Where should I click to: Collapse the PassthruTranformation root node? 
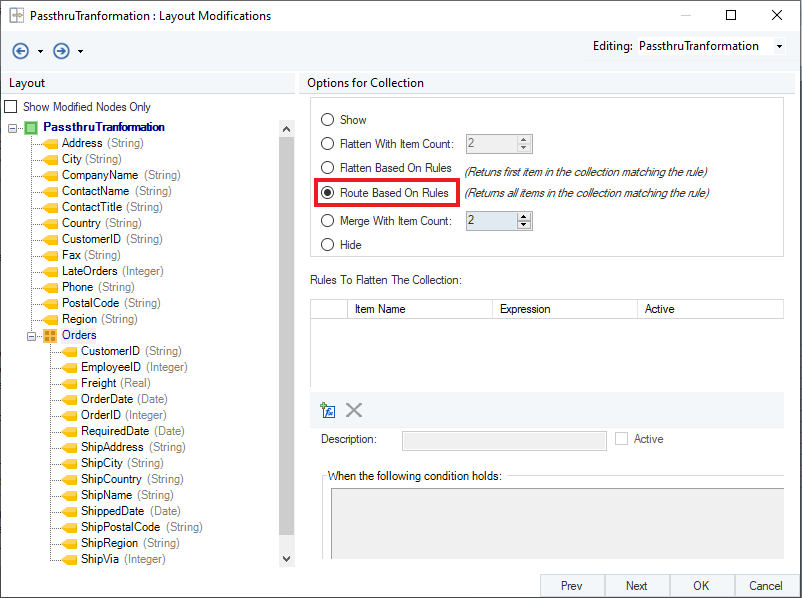click(12, 127)
